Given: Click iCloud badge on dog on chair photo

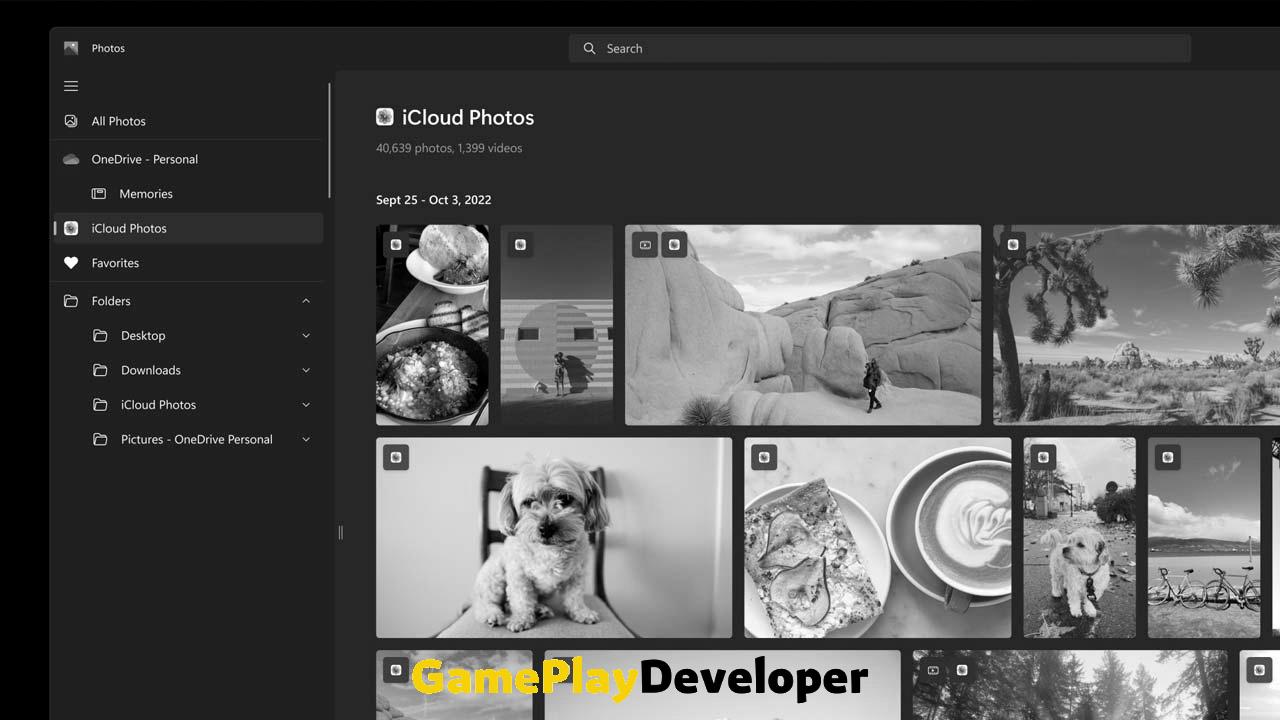Looking at the screenshot, I should coord(396,458).
